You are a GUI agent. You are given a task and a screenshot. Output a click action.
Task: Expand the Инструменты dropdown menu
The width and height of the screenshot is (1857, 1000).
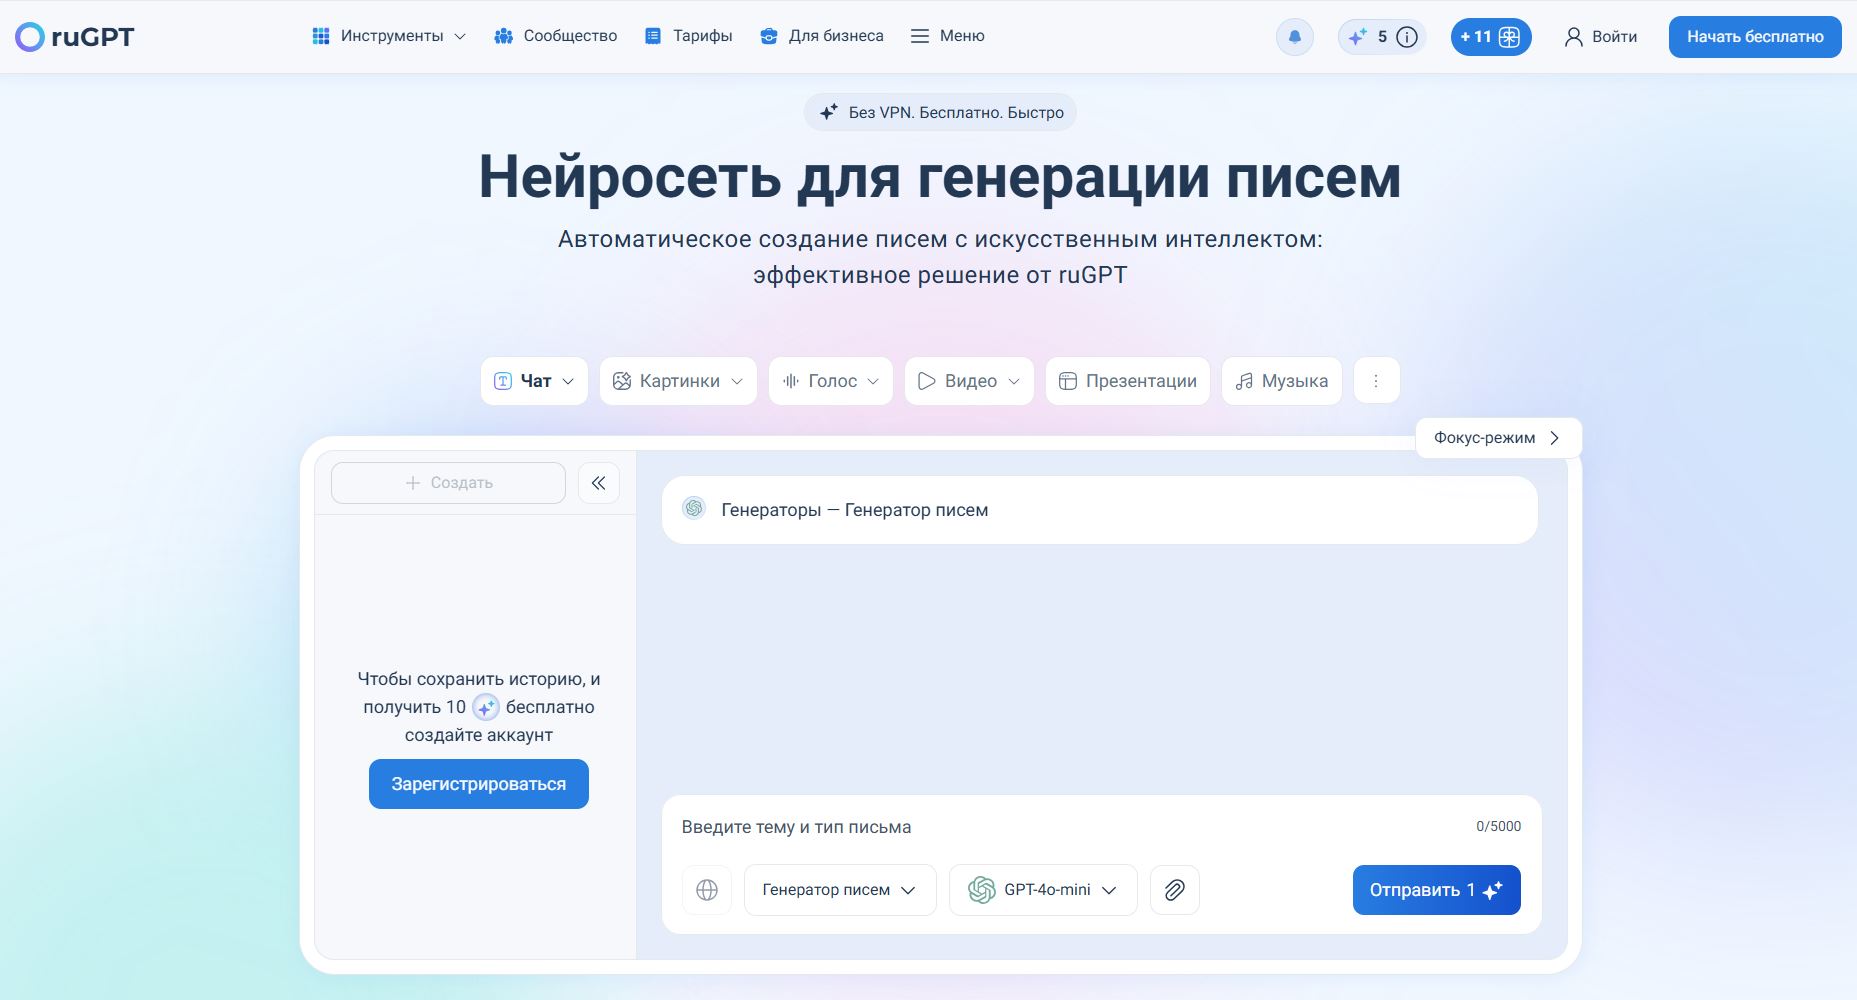pos(388,35)
